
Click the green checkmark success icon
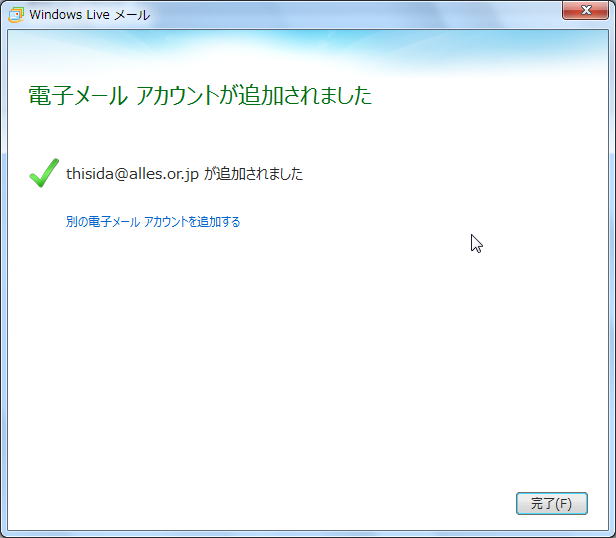pyautogui.click(x=44, y=173)
